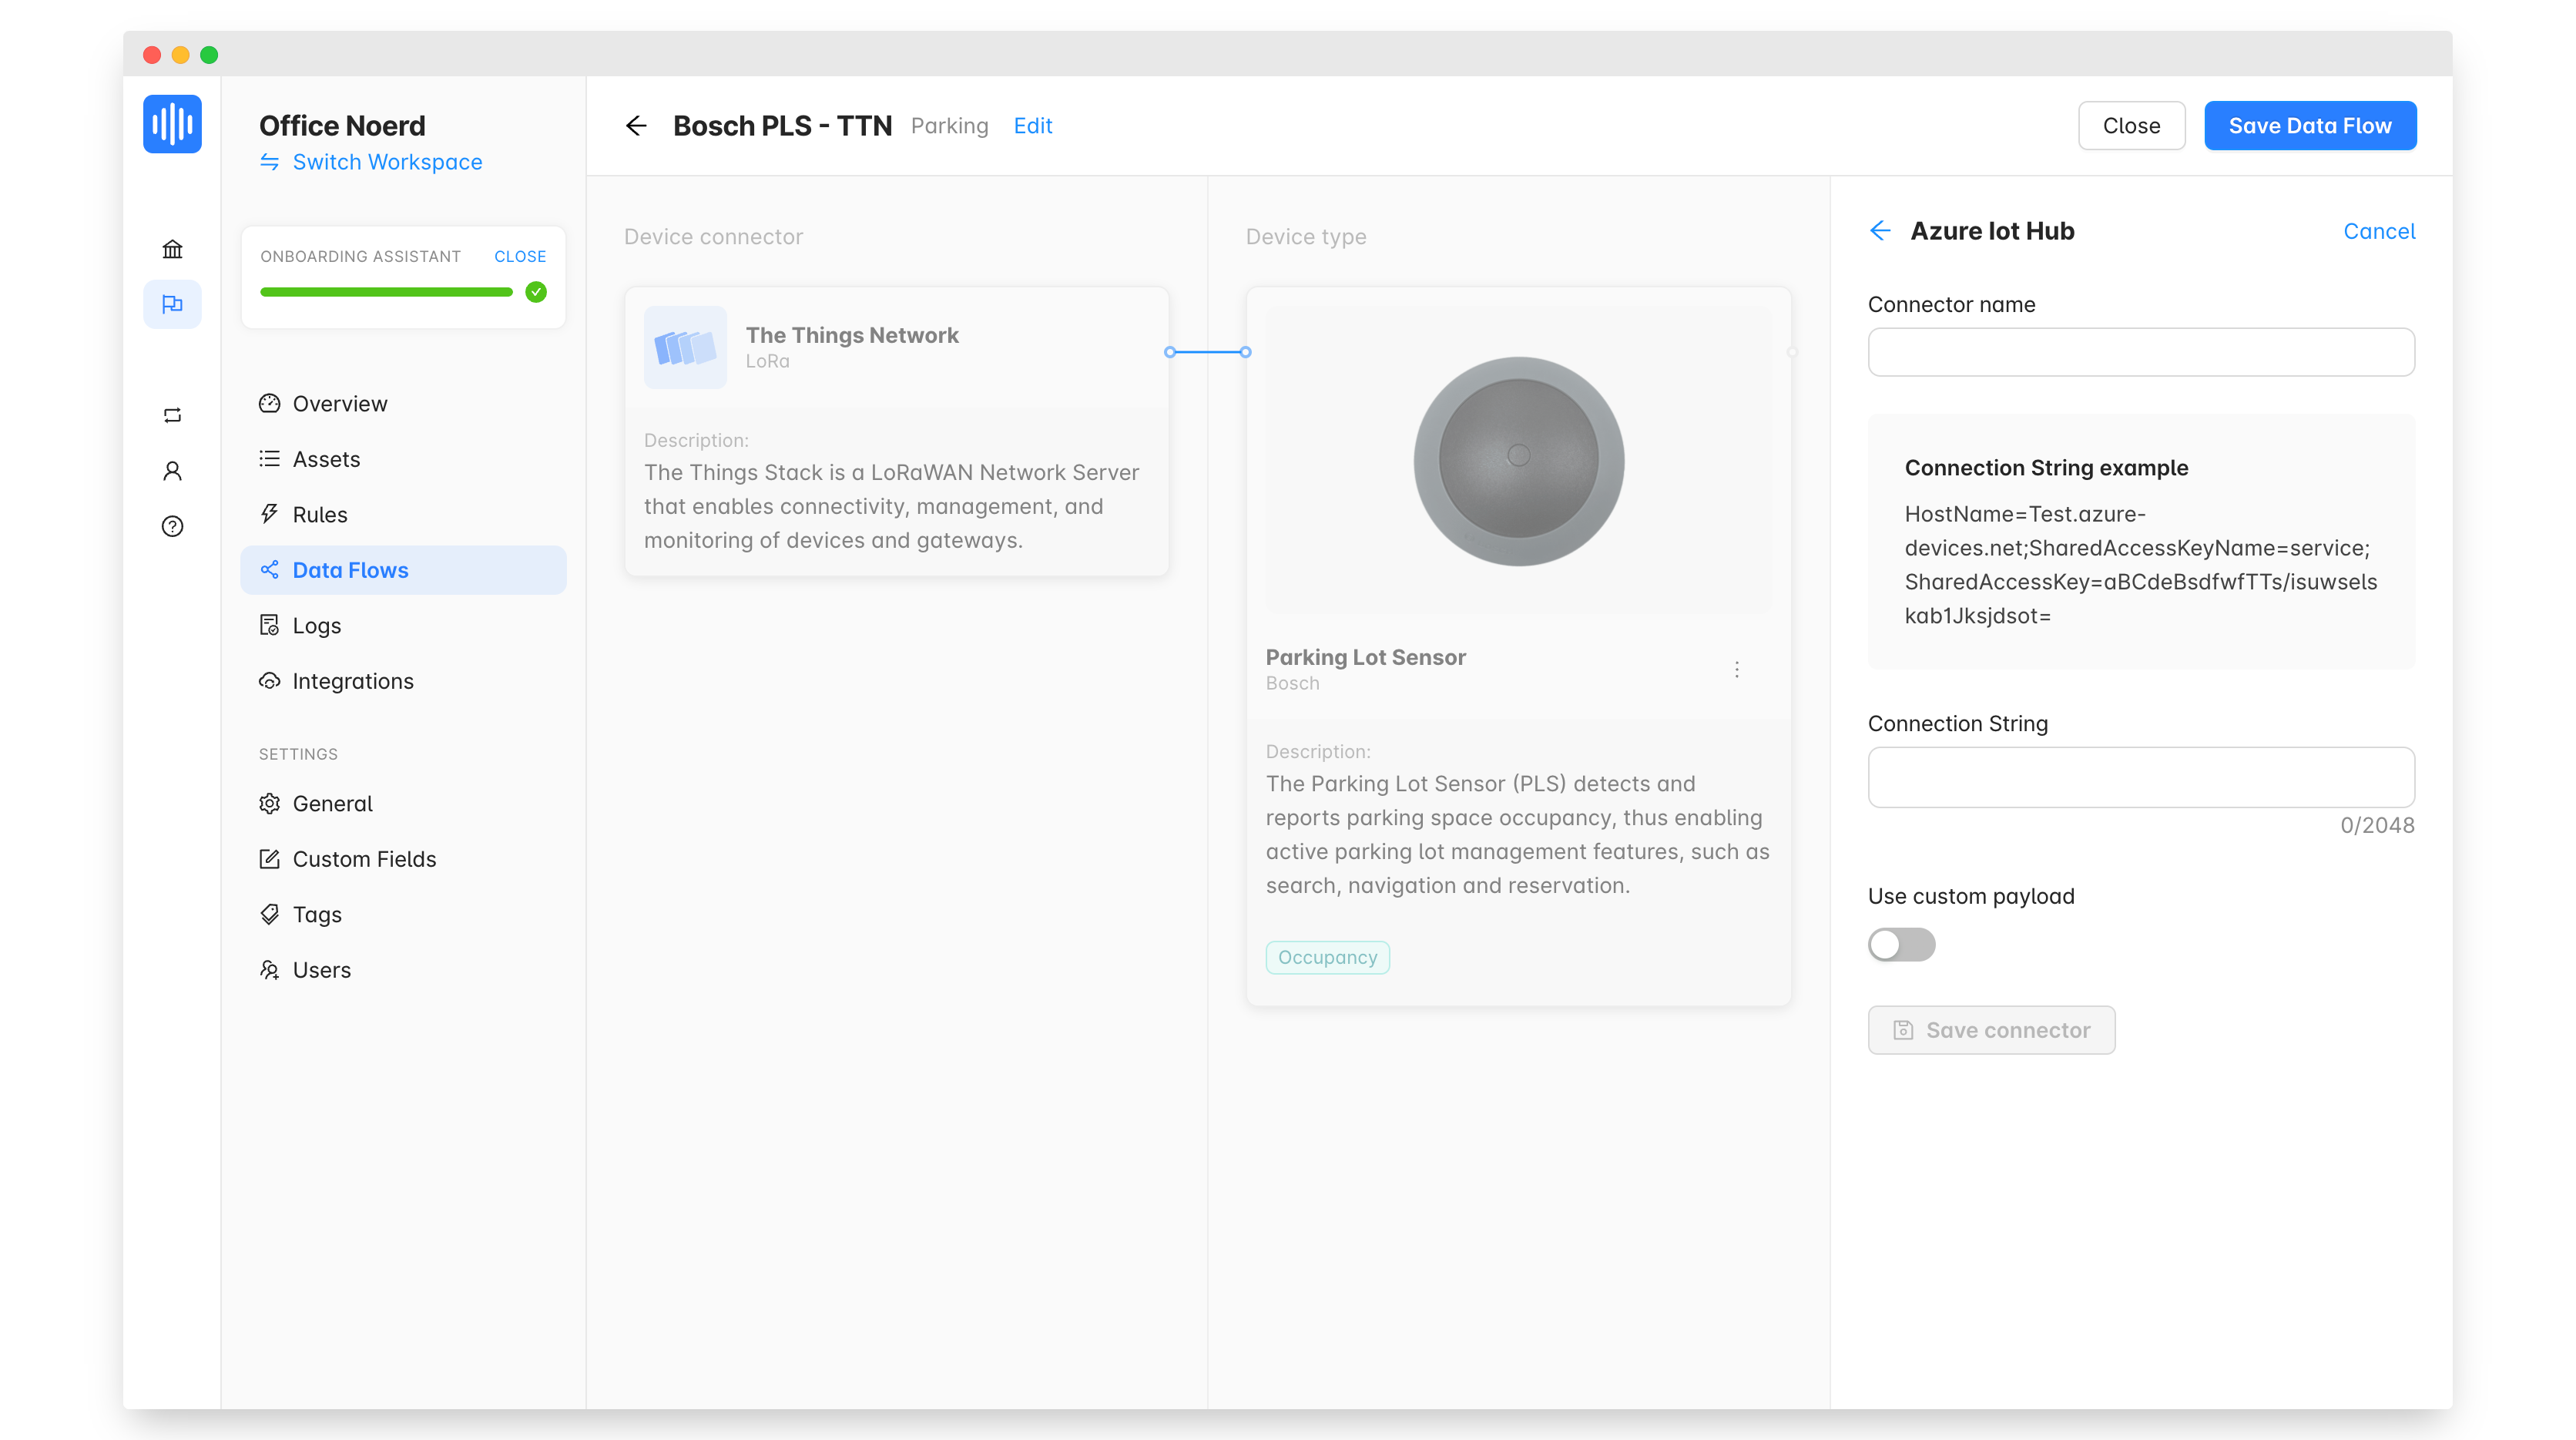Select the workspace flag icon in sidebar
2576x1440 pixels.
tap(172, 304)
